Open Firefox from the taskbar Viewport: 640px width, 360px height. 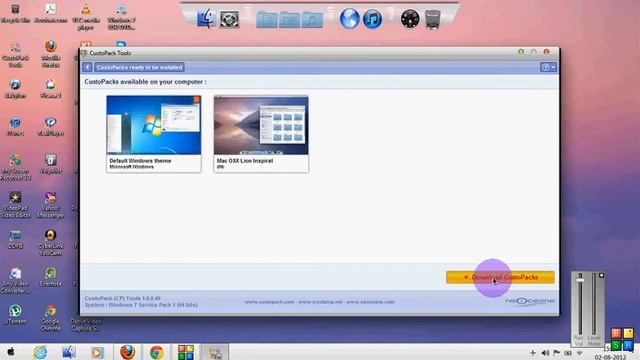tap(128, 352)
